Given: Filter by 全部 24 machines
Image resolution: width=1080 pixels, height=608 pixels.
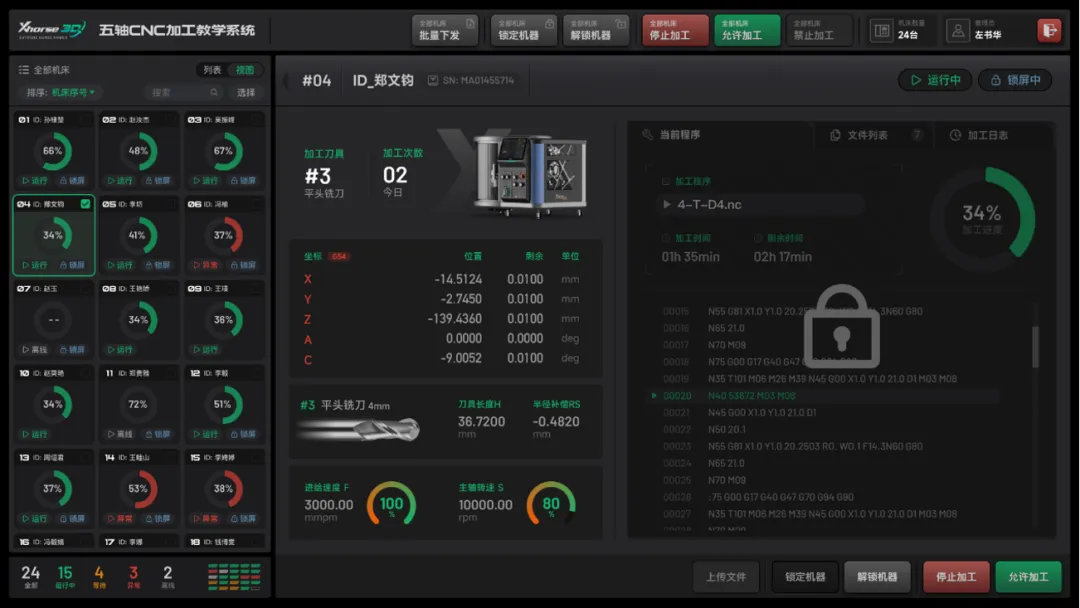Looking at the screenshot, I should click(30, 577).
